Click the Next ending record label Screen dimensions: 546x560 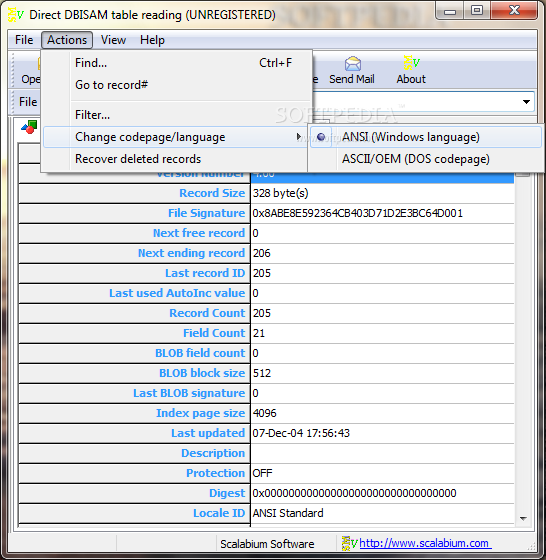tap(191, 253)
